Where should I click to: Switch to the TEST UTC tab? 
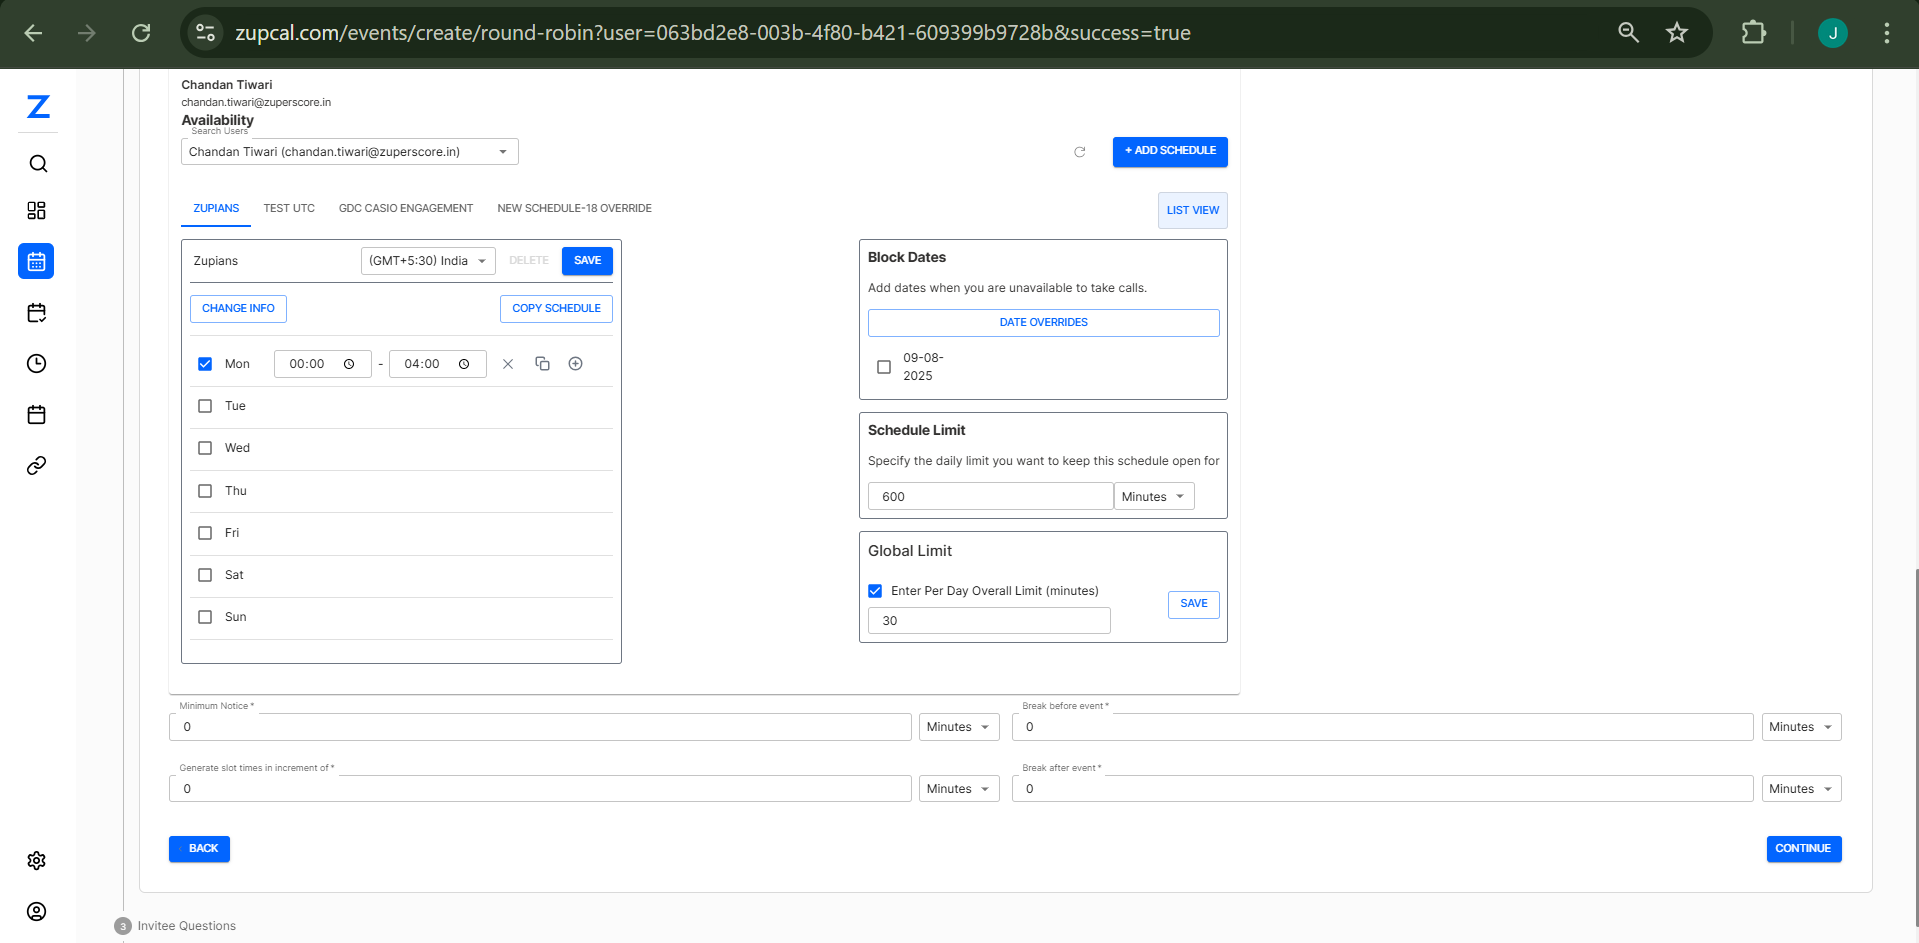pos(289,209)
